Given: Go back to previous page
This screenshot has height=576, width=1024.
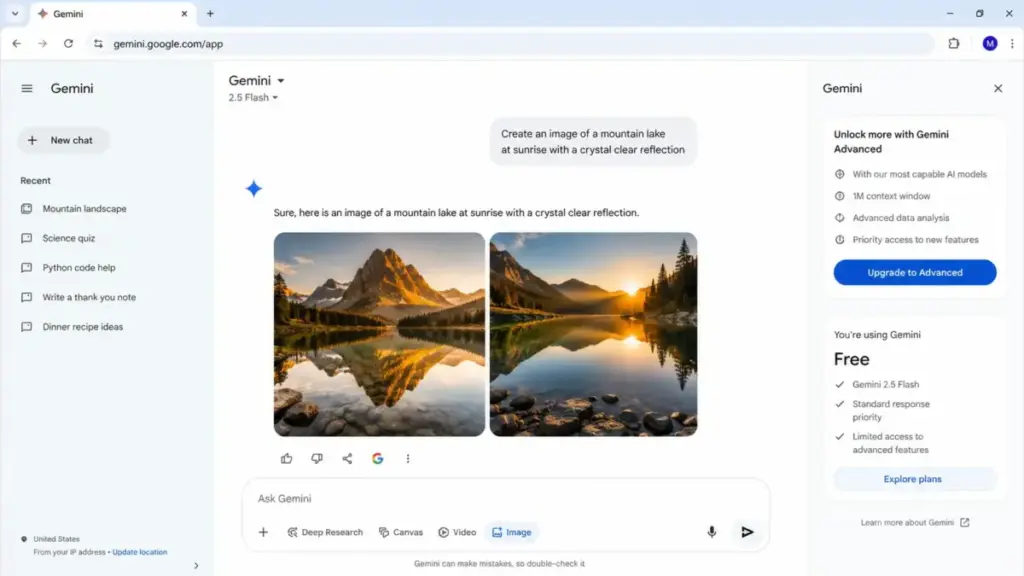Looking at the screenshot, I should 17,44.
